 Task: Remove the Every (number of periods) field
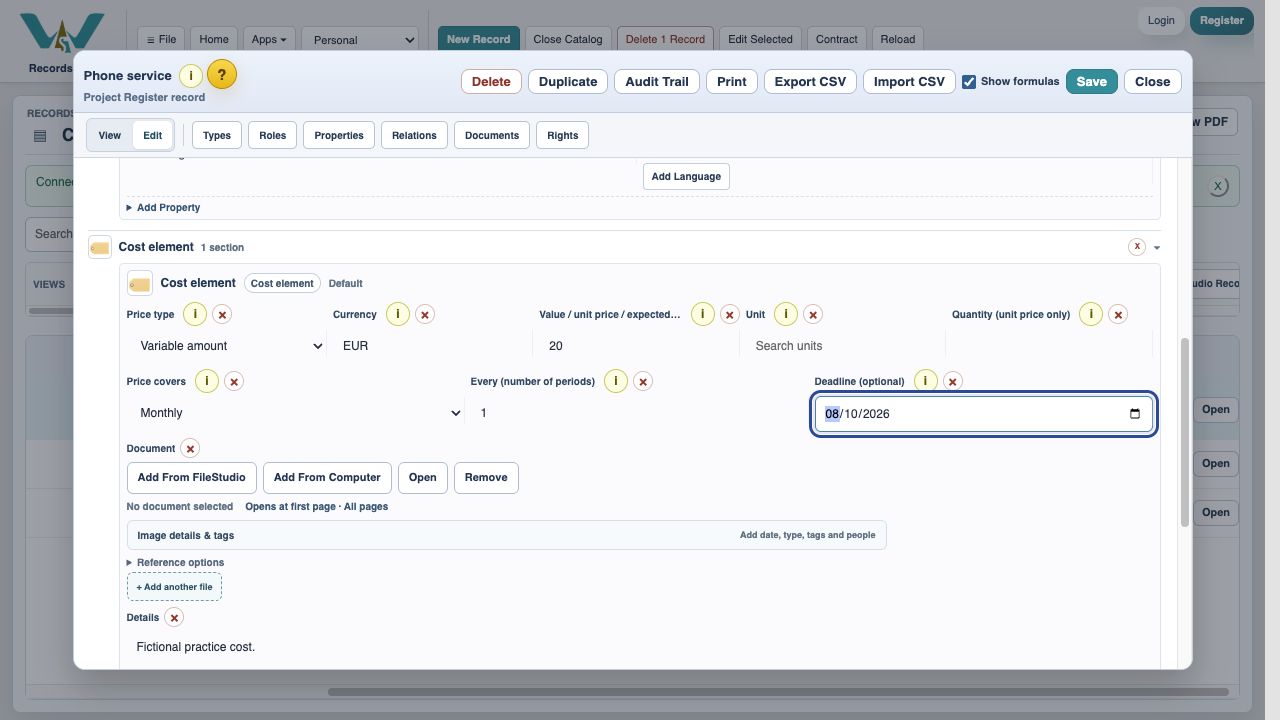point(643,381)
